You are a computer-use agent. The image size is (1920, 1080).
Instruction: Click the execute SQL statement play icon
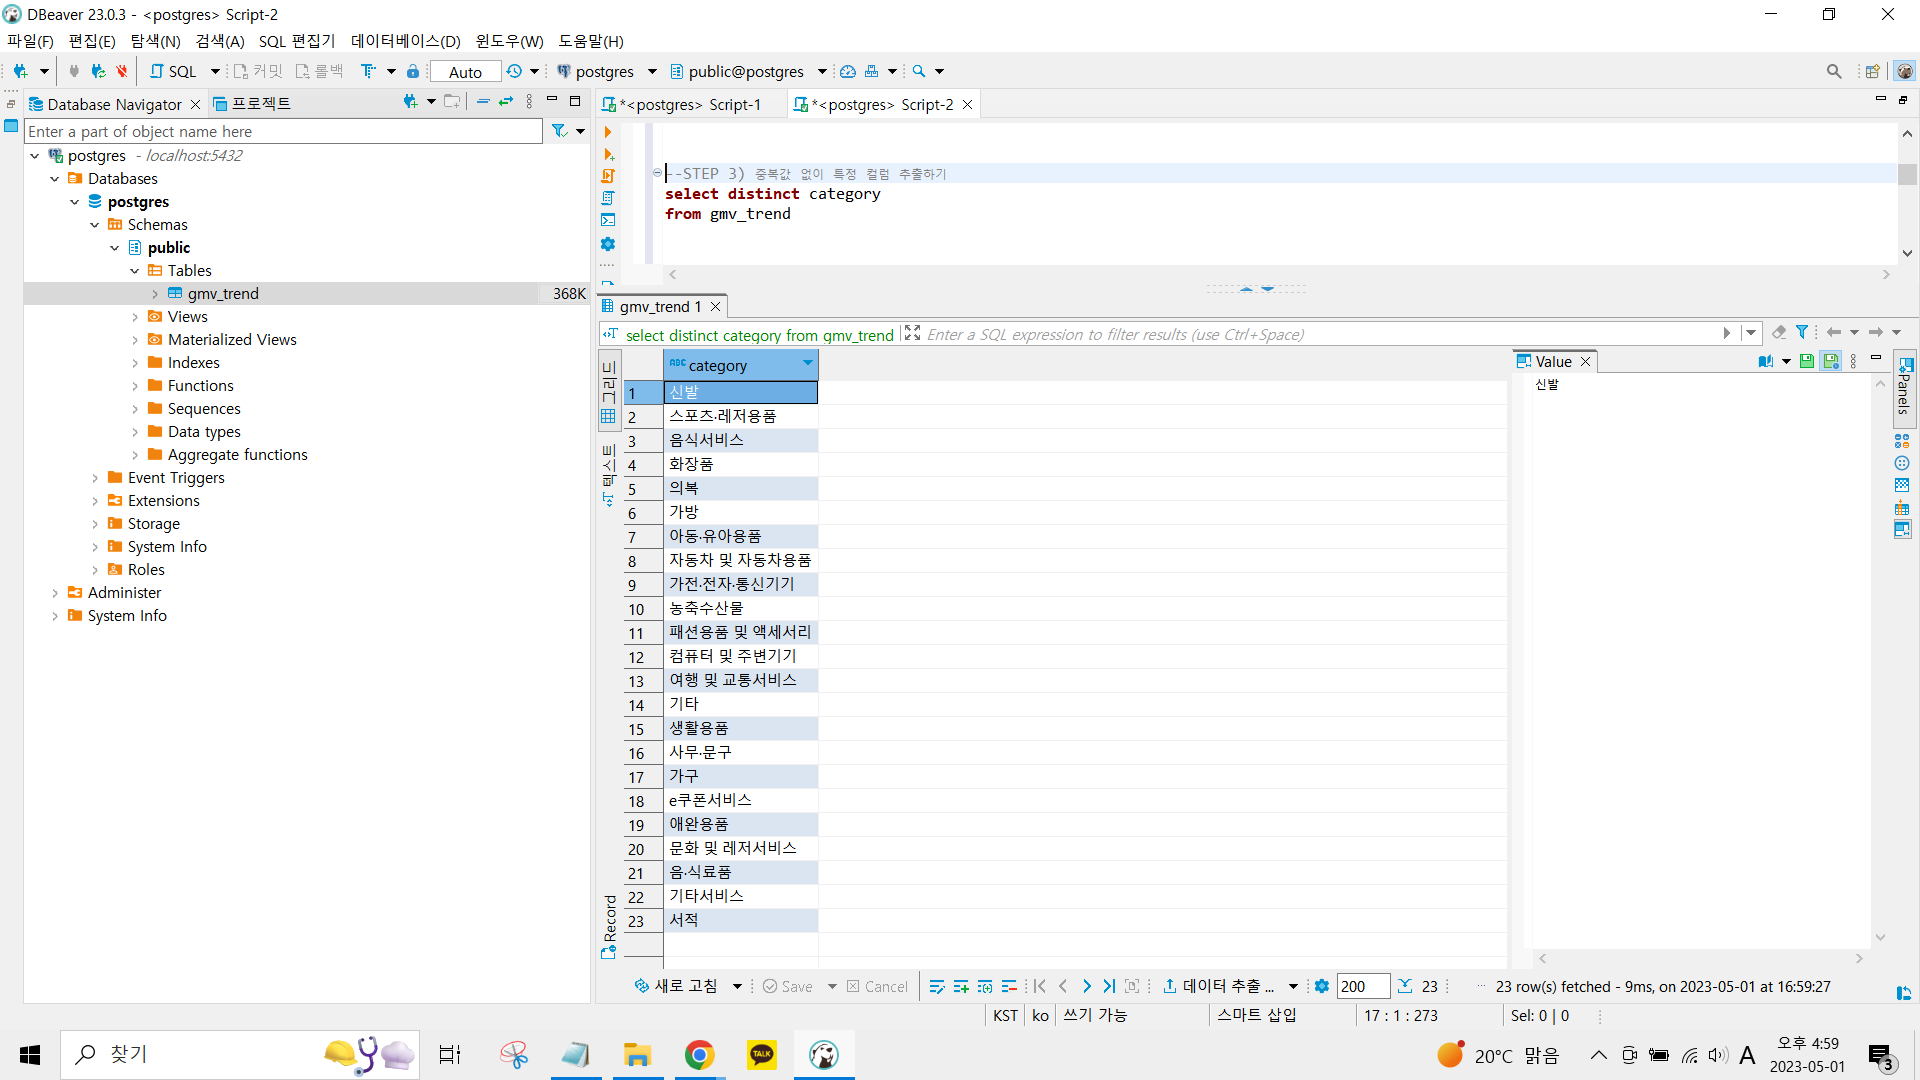click(x=607, y=132)
